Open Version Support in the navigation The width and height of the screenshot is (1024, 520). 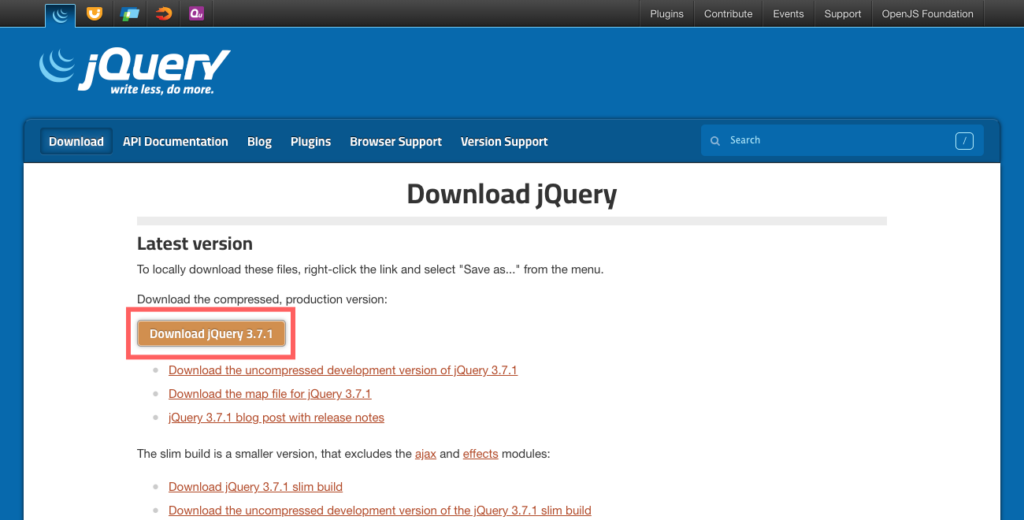coord(504,142)
